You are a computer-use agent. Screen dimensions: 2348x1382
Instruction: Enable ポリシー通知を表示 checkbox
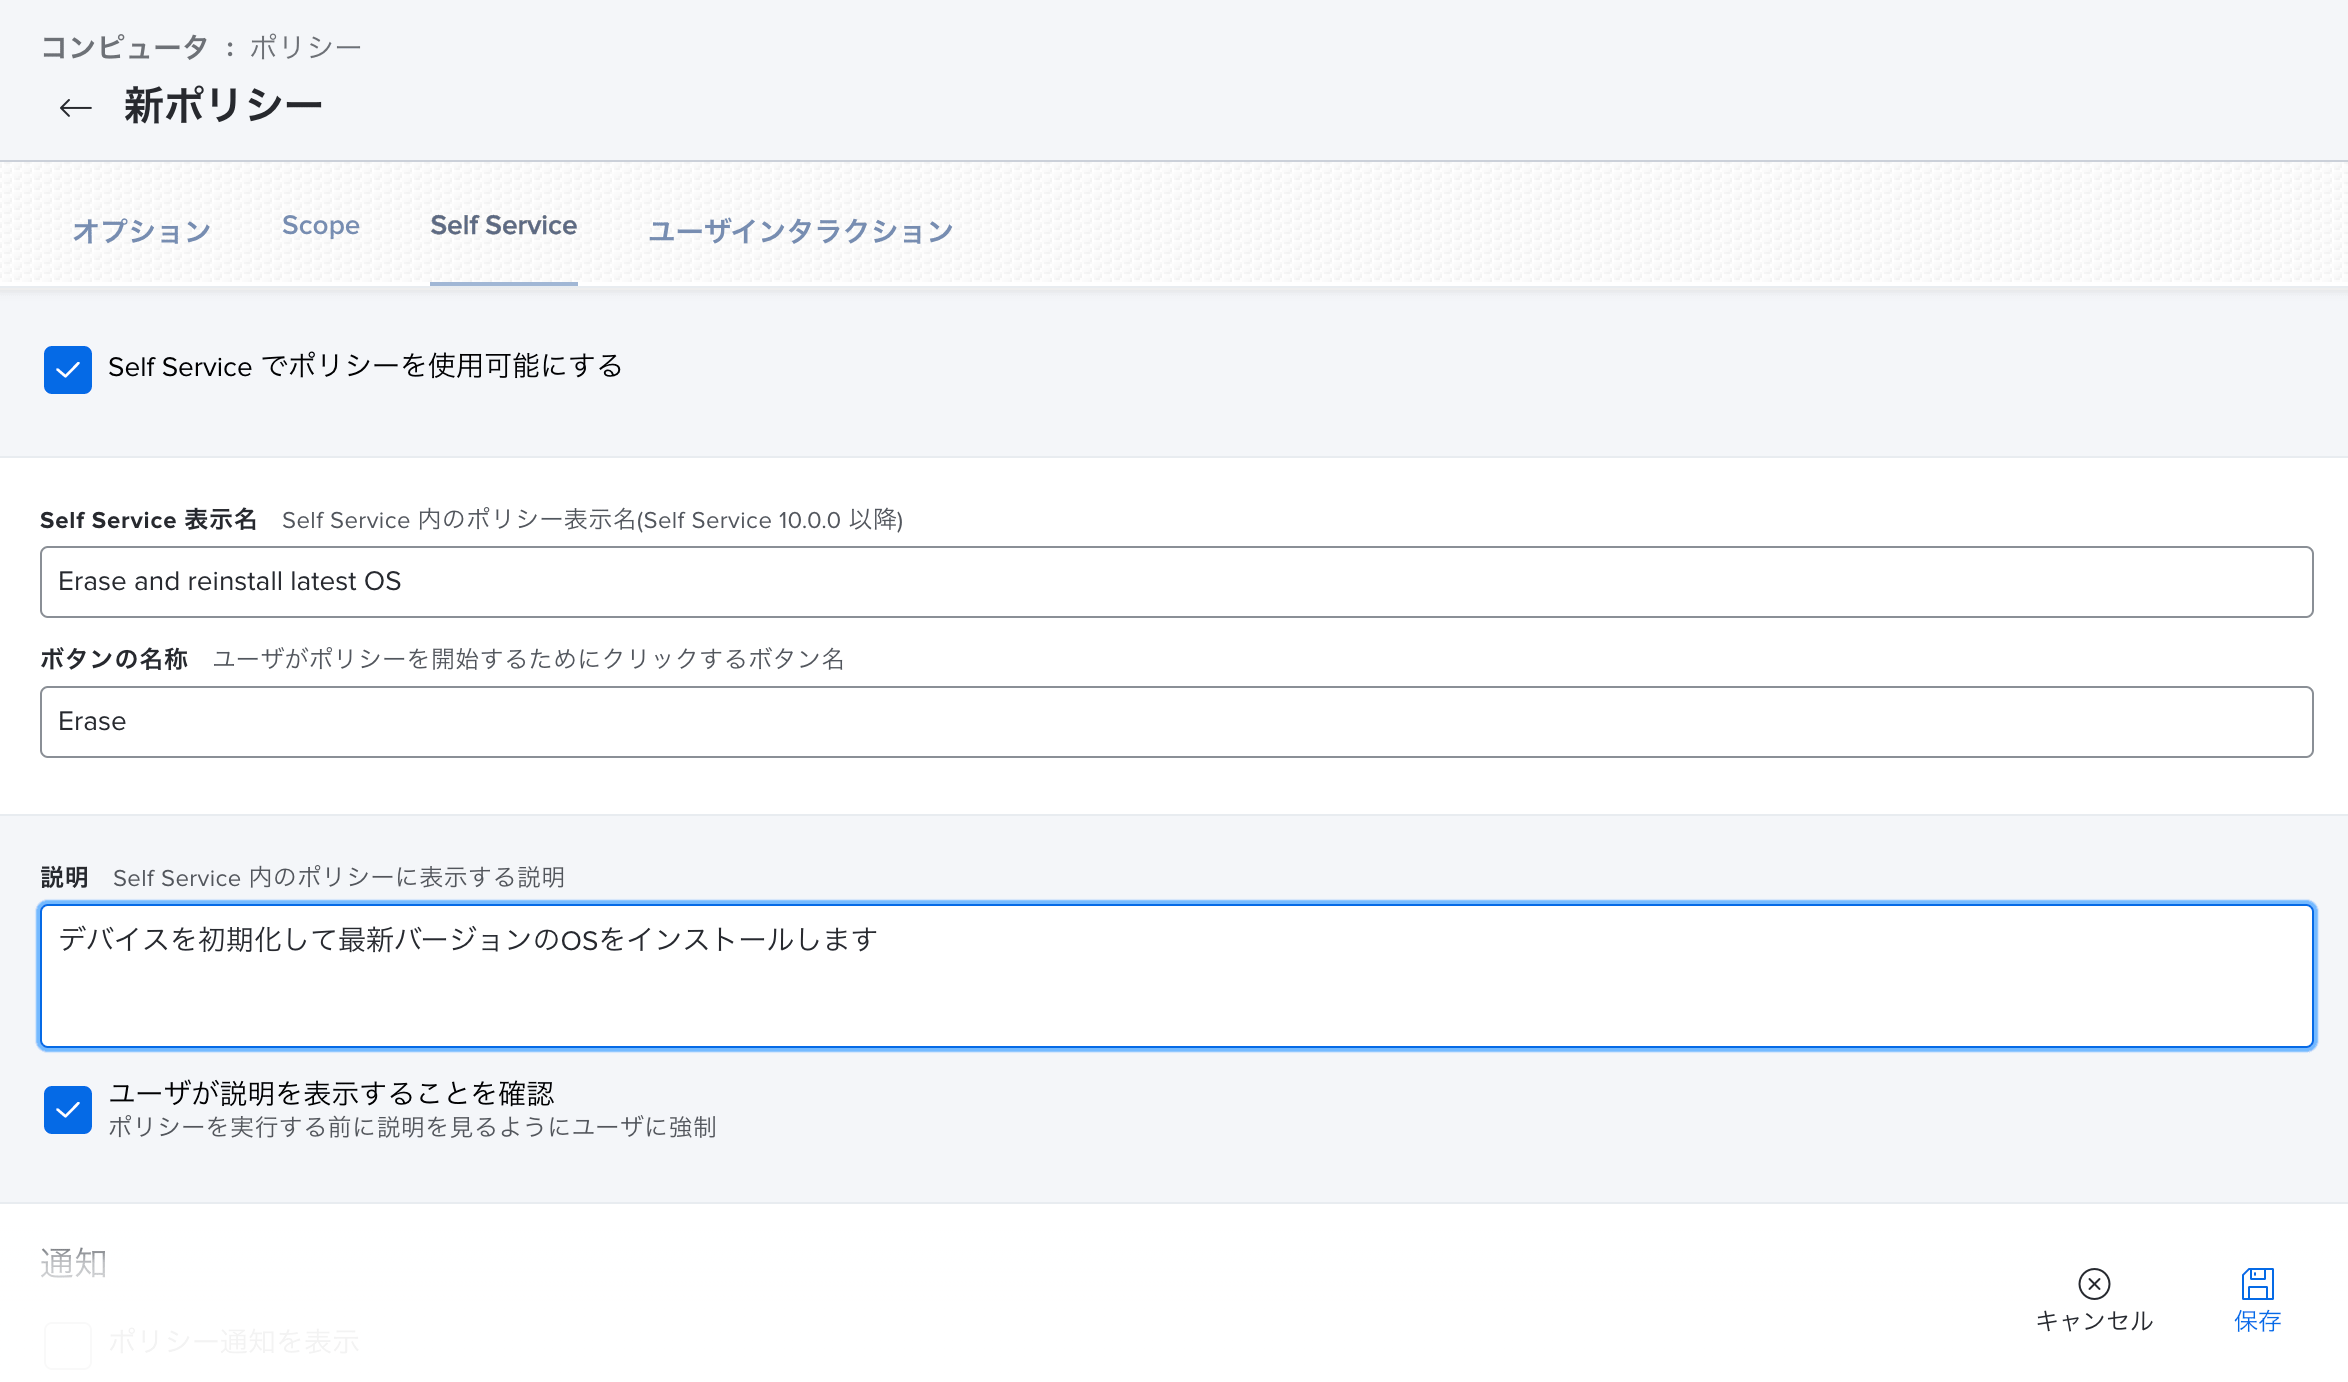coord(68,1345)
